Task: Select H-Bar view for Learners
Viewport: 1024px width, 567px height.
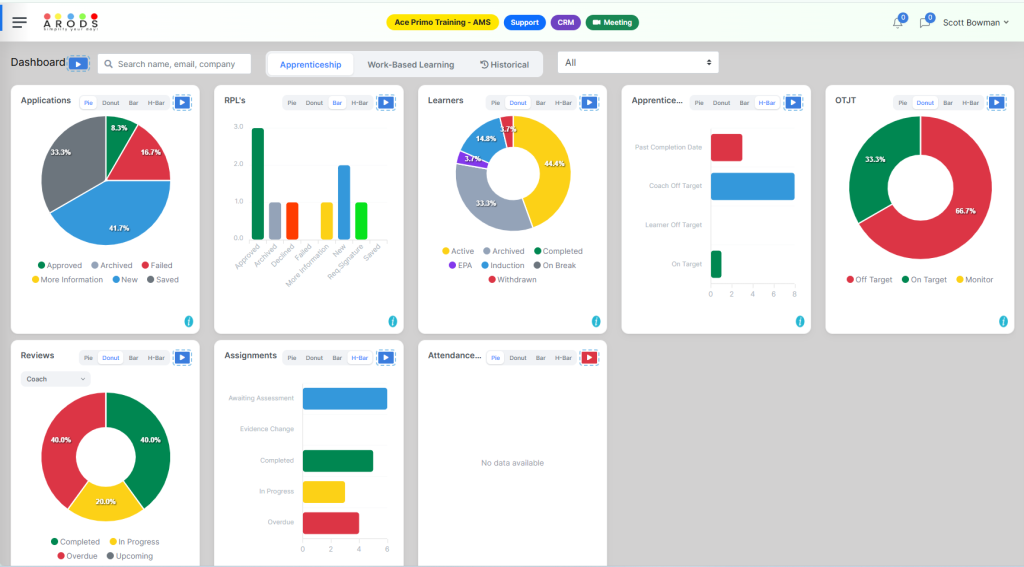Action: click(563, 103)
